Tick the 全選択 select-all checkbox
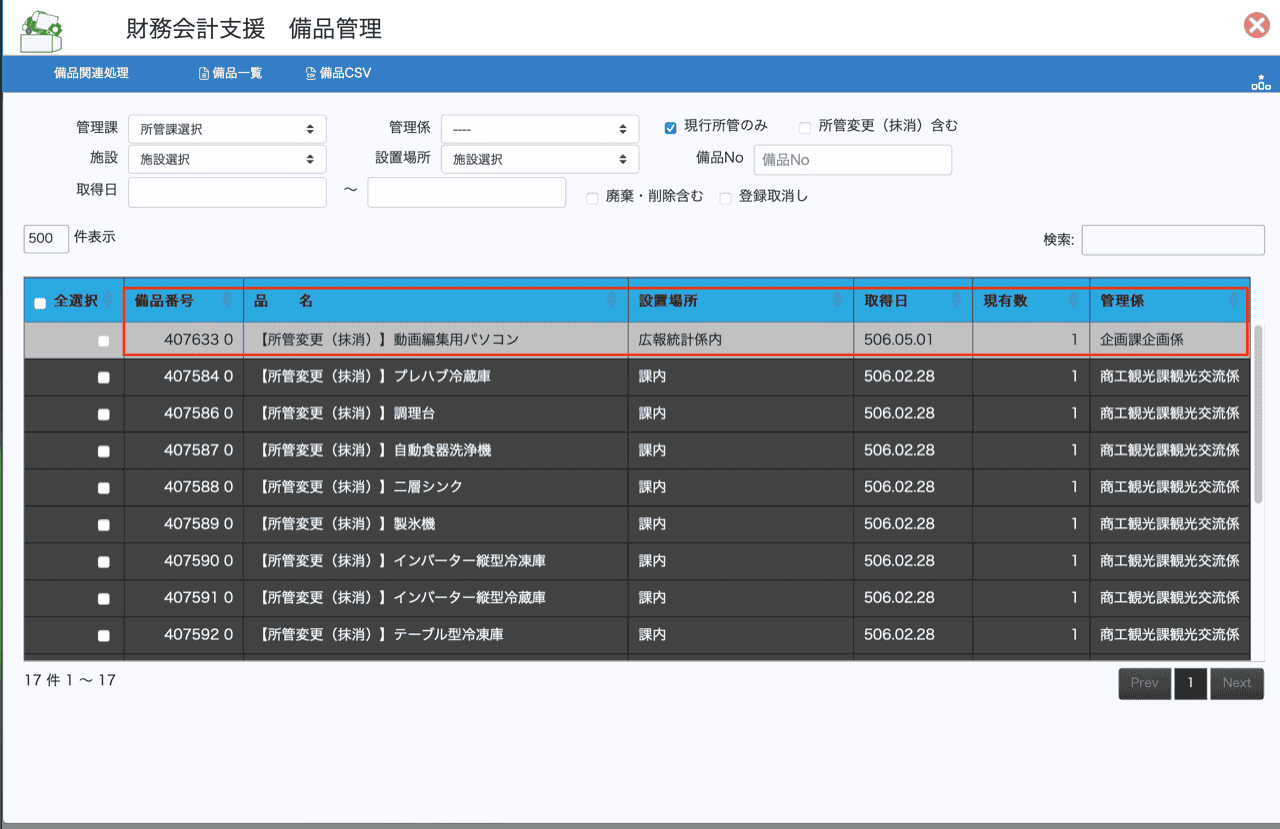The height and width of the screenshot is (829, 1280). click(40, 304)
